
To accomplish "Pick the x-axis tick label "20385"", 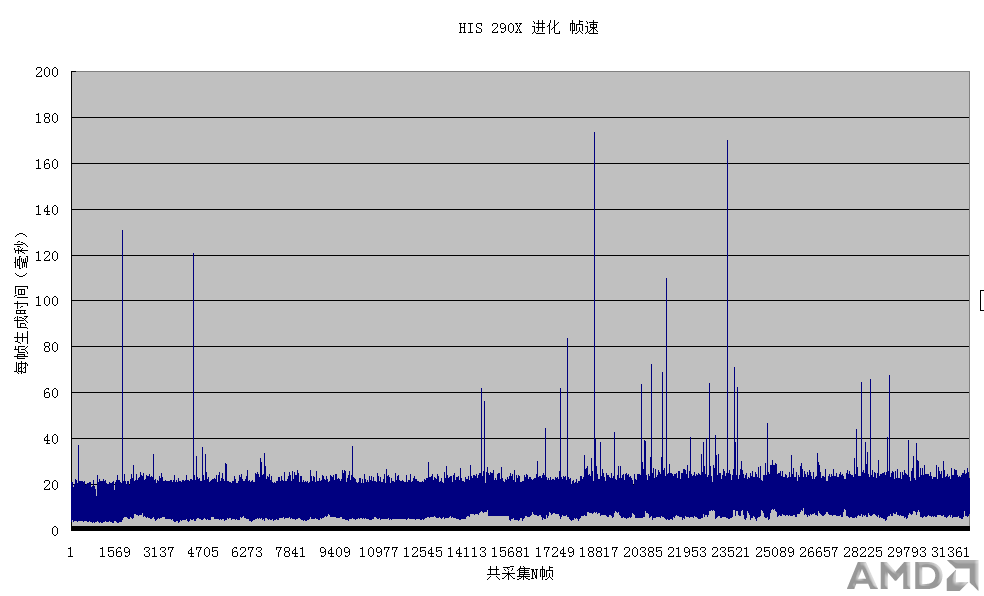I will (643, 552).
